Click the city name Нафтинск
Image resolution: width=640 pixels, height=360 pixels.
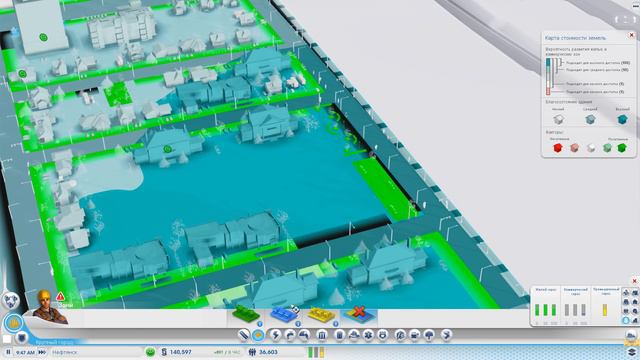(64, 352)
